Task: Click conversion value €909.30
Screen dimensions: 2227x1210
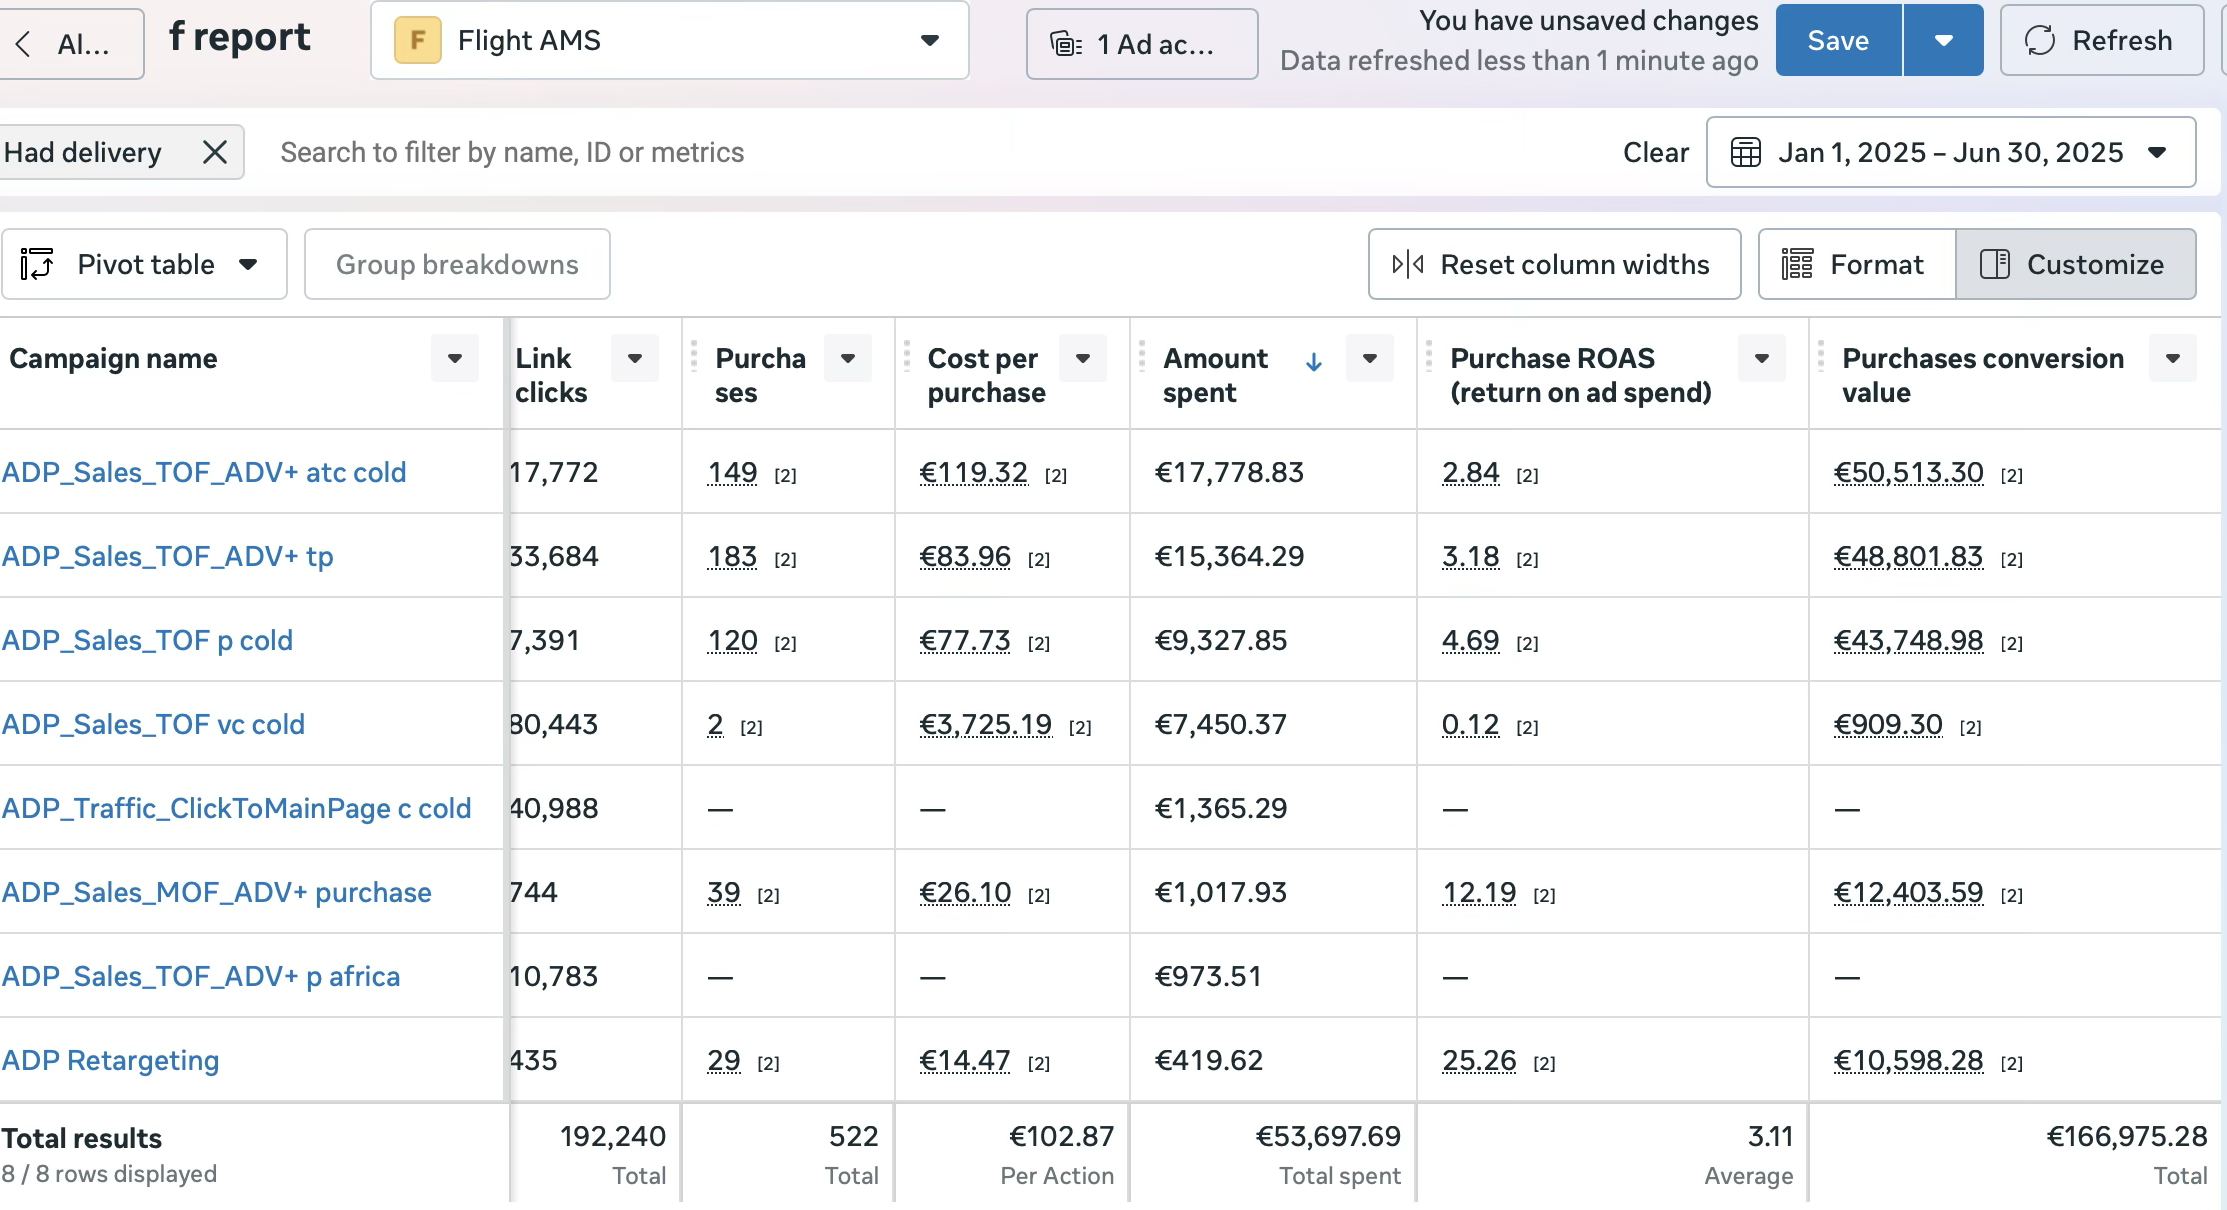Action: tap(1888, 724)
